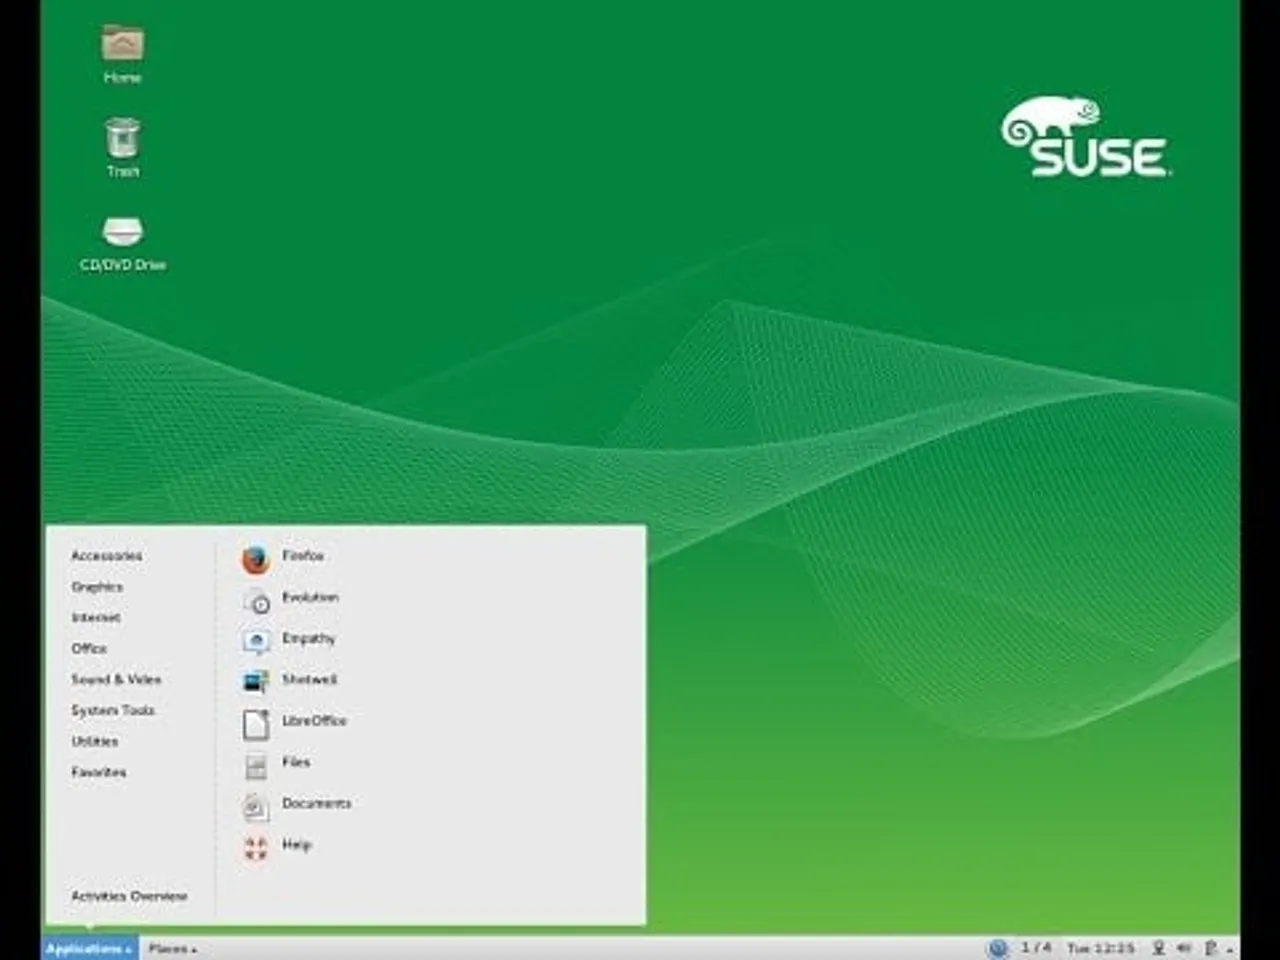Open Empathy chat from the menu
Screen dimensions: 1280x960
click(x=288, y=640)
